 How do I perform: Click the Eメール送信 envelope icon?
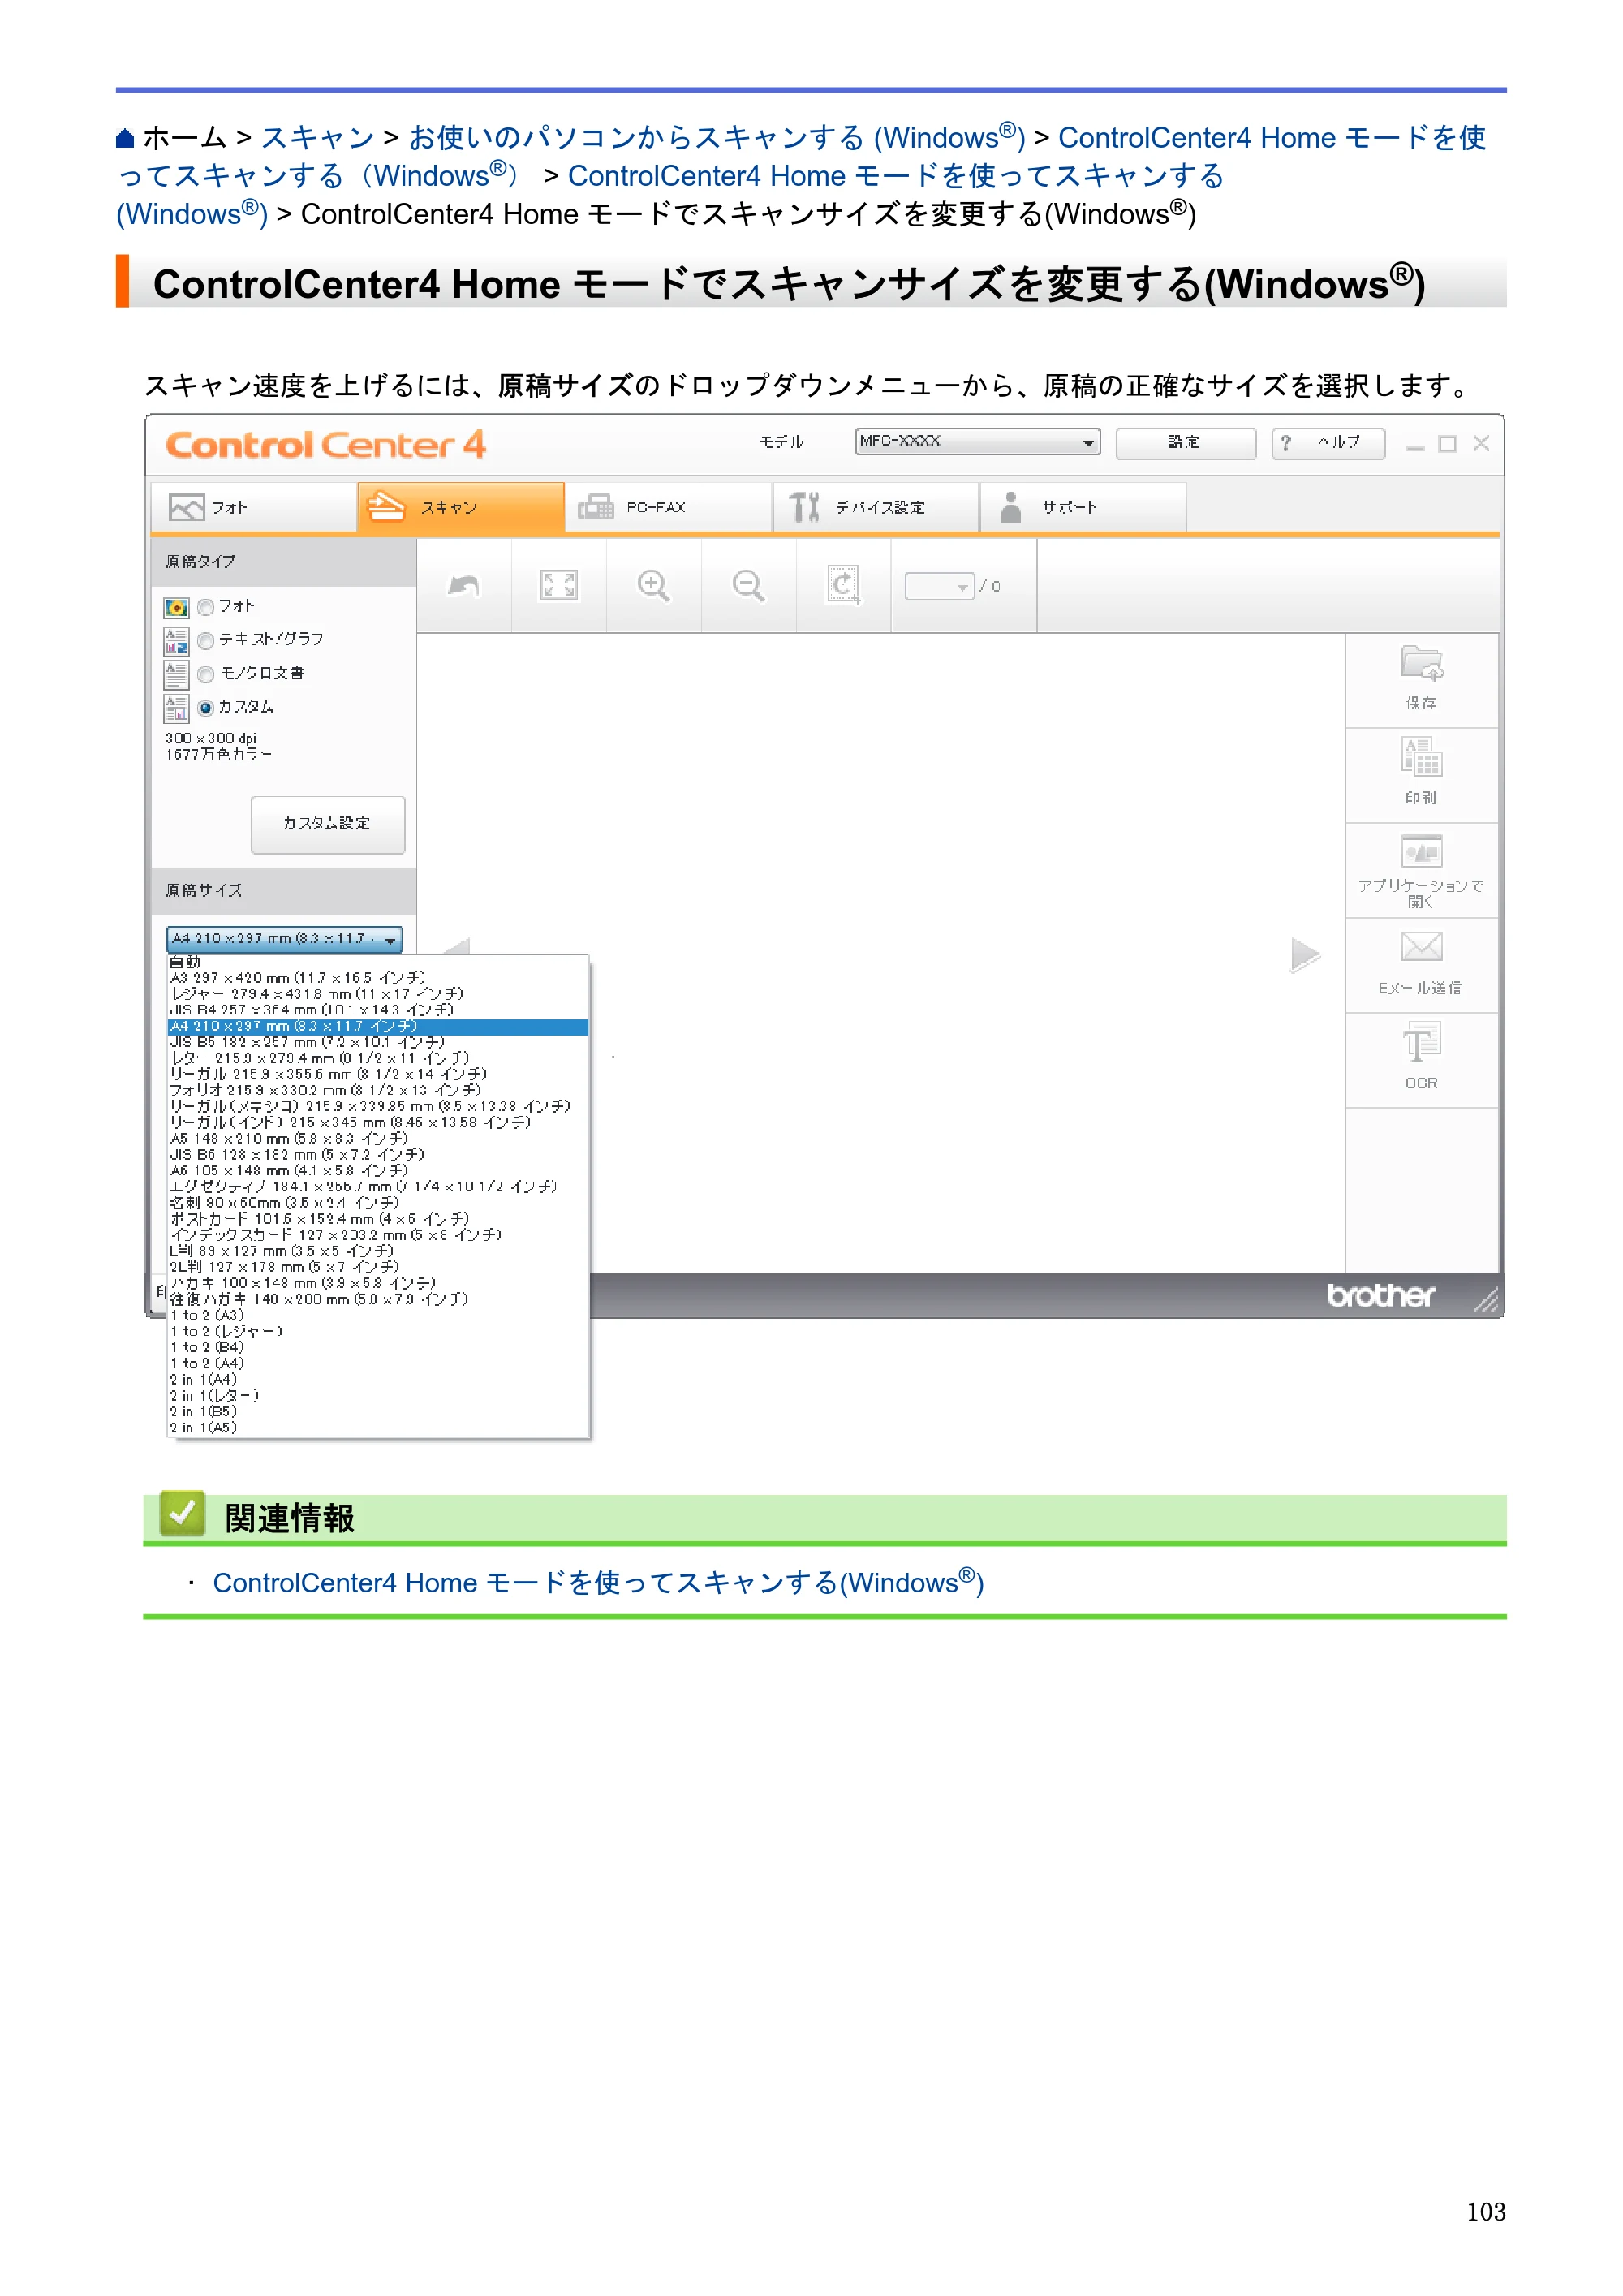pyautogui.click(x=1421, y=946)
